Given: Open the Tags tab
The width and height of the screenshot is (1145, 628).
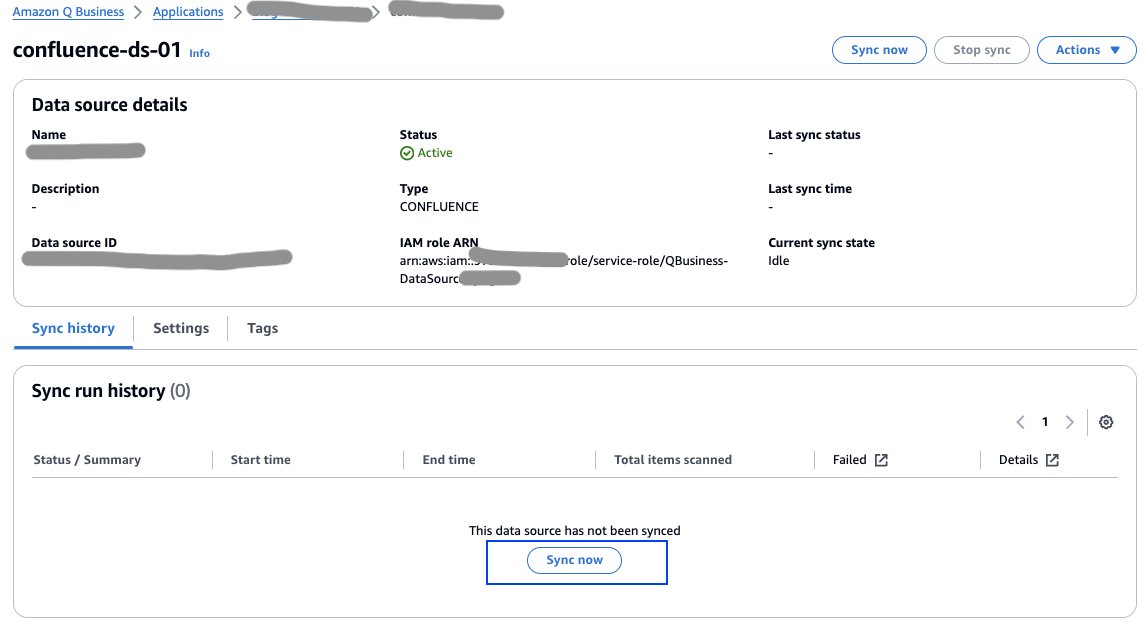Looking at the screenshot, I should 262,329.
